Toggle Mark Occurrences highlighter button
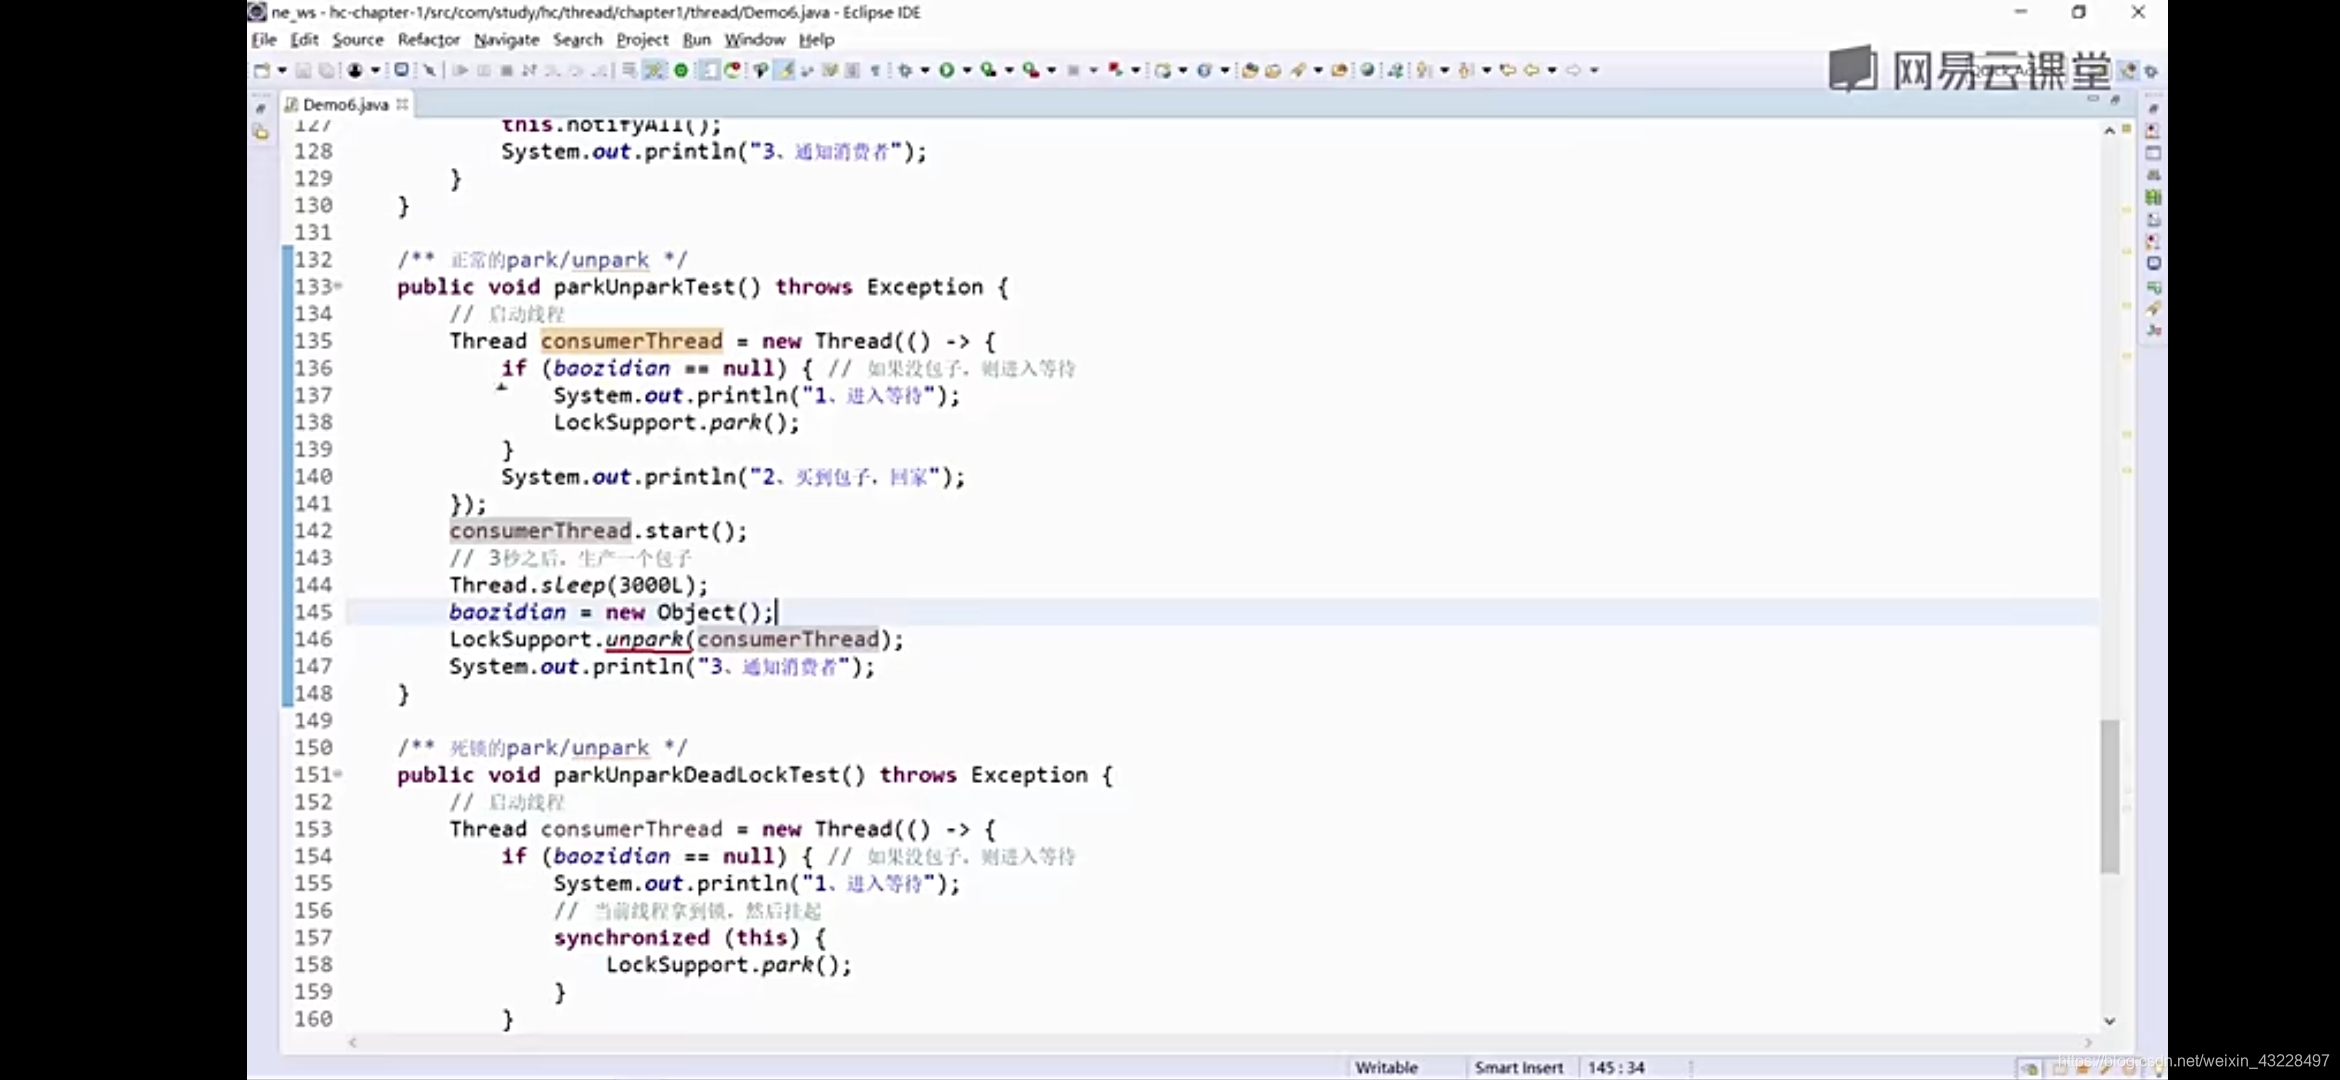The image size is (2340, 1080). tap(785, 70)
